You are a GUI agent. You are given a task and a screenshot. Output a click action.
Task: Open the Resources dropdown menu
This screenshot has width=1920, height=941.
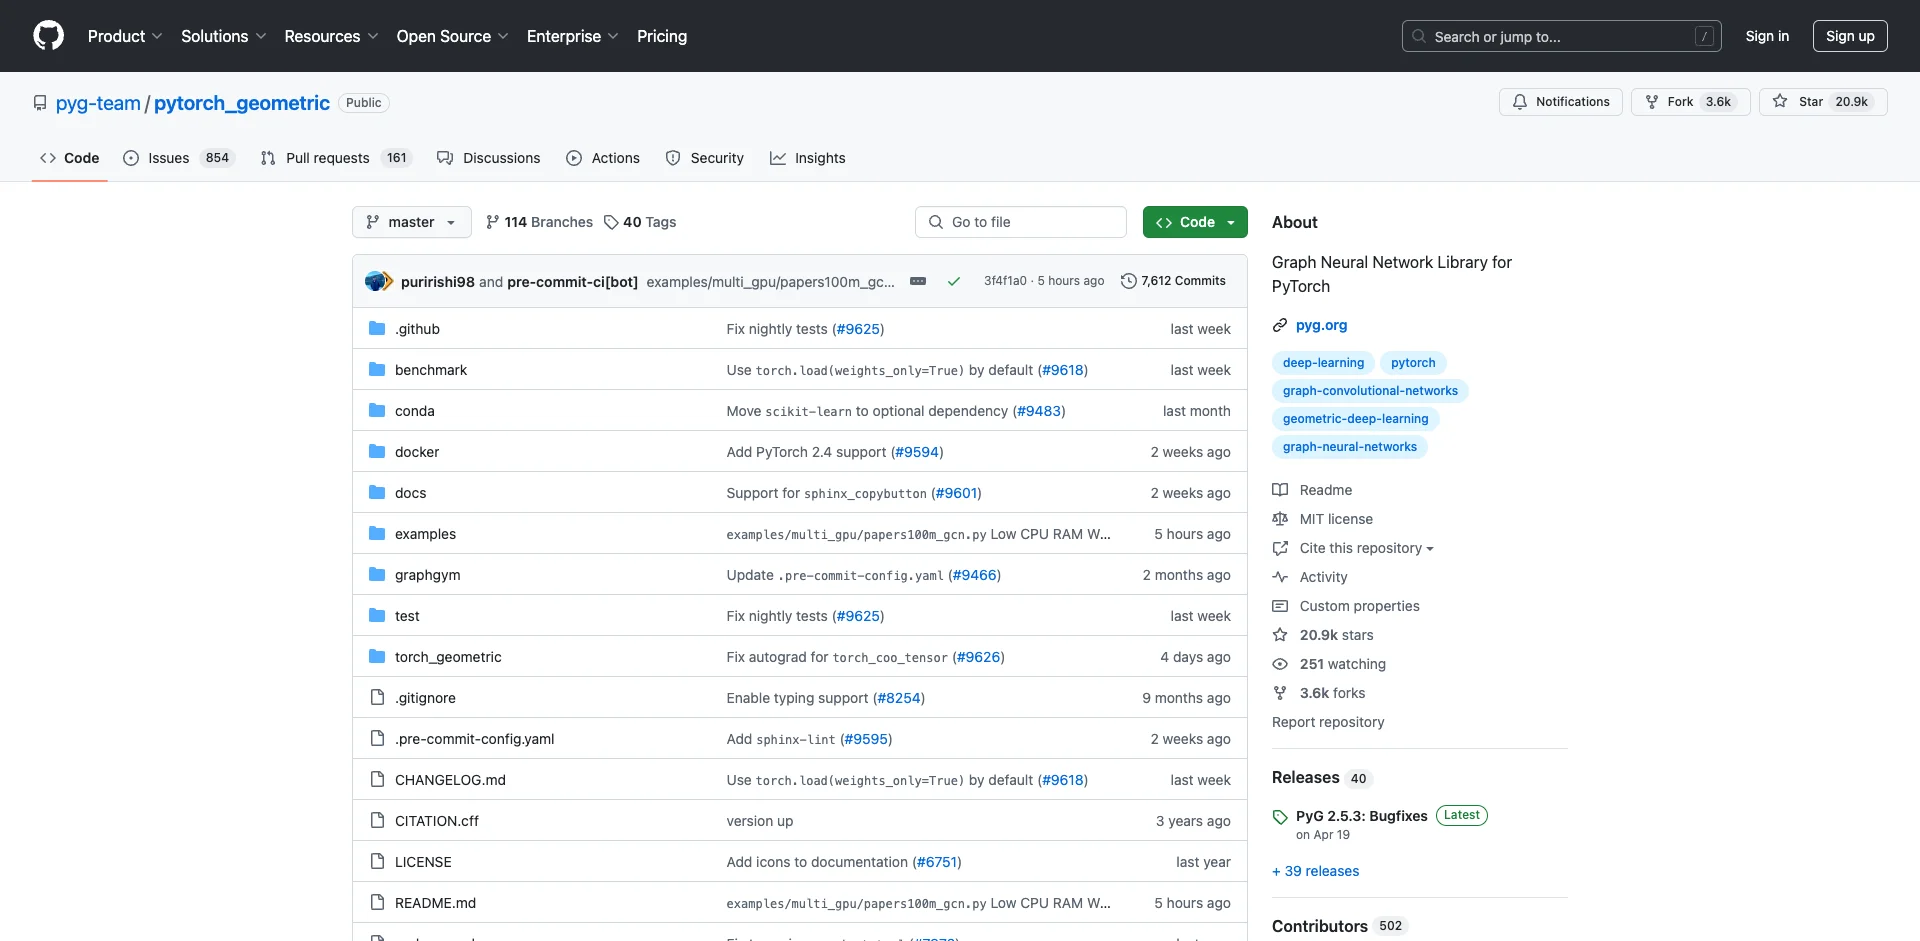coord(332,36)
